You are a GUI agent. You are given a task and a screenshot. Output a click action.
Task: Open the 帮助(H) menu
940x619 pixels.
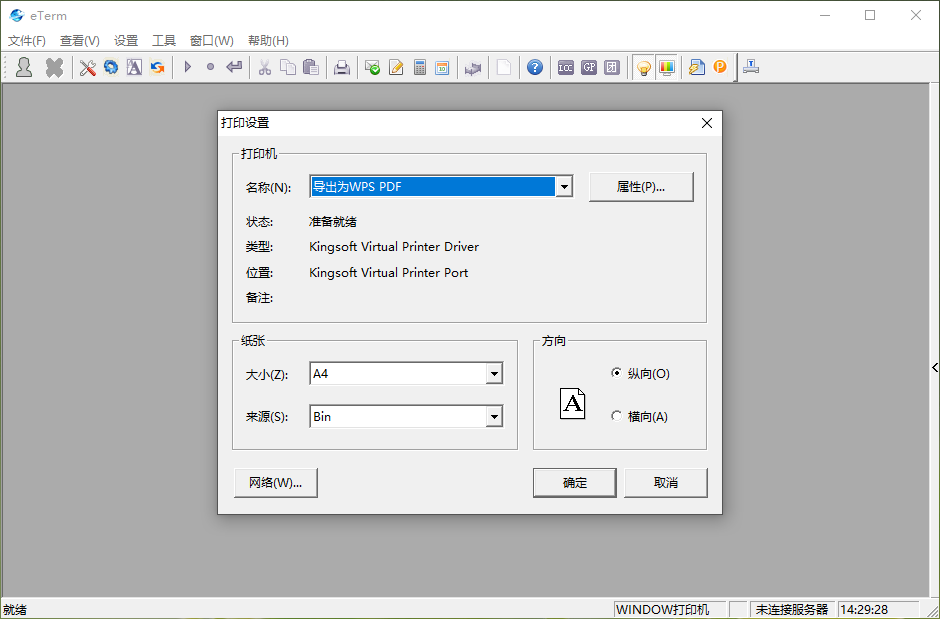(x=269, y=41)
